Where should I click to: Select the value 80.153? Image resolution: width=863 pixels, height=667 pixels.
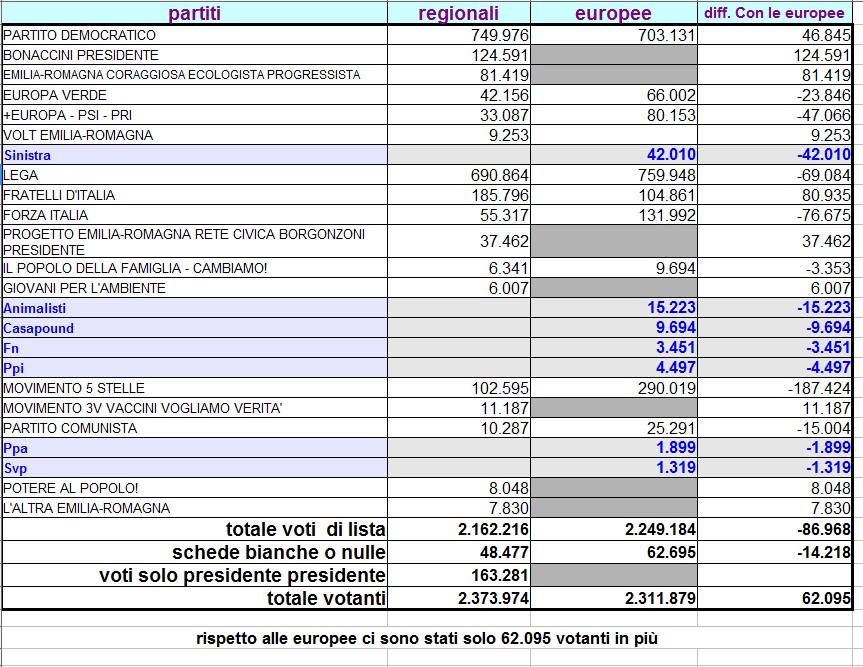[x=671, y=115]
